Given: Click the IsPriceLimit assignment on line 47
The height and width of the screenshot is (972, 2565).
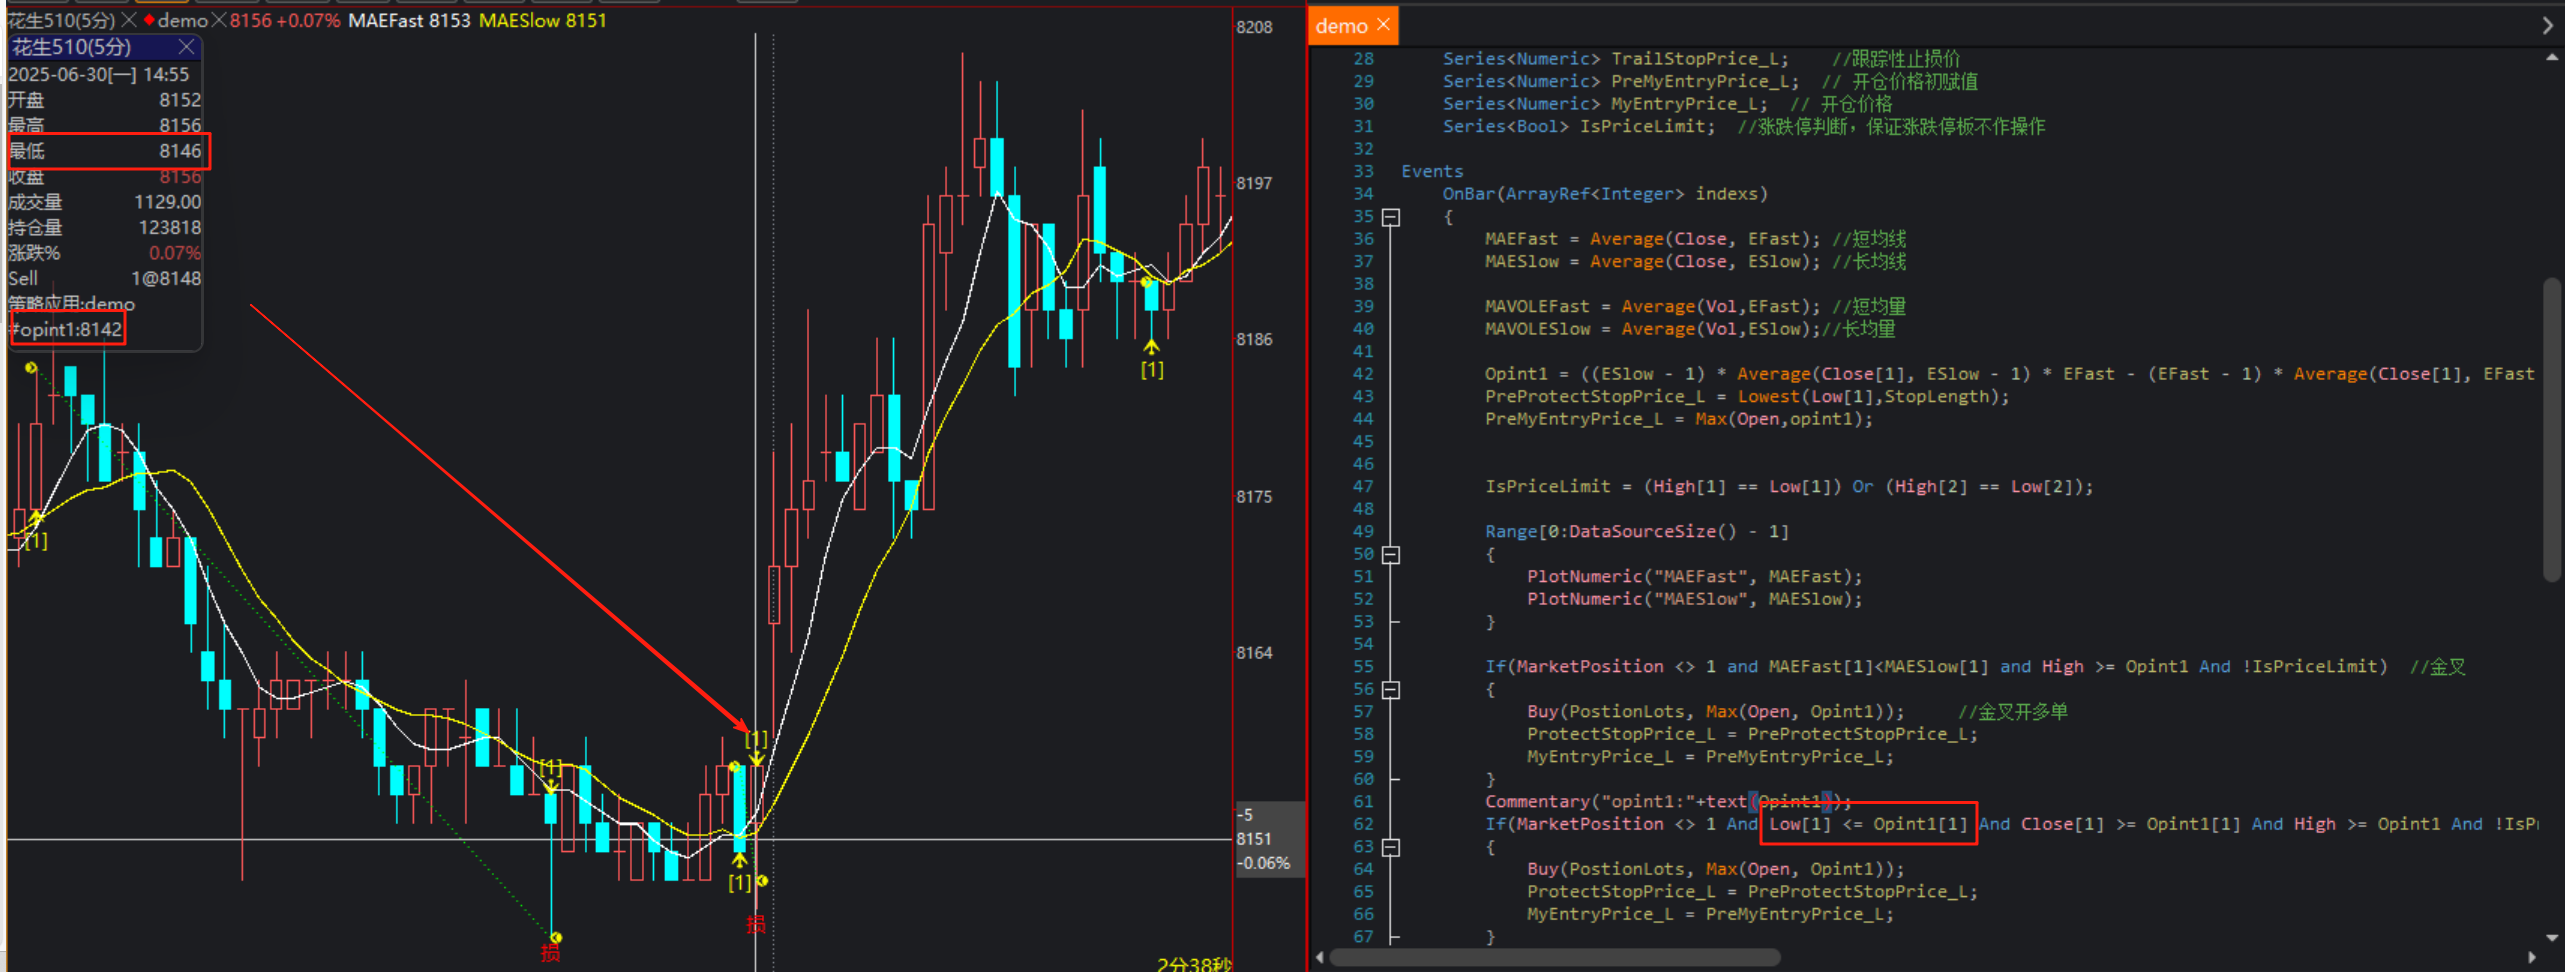Looking at the screenshot, I should (1788, 487).
